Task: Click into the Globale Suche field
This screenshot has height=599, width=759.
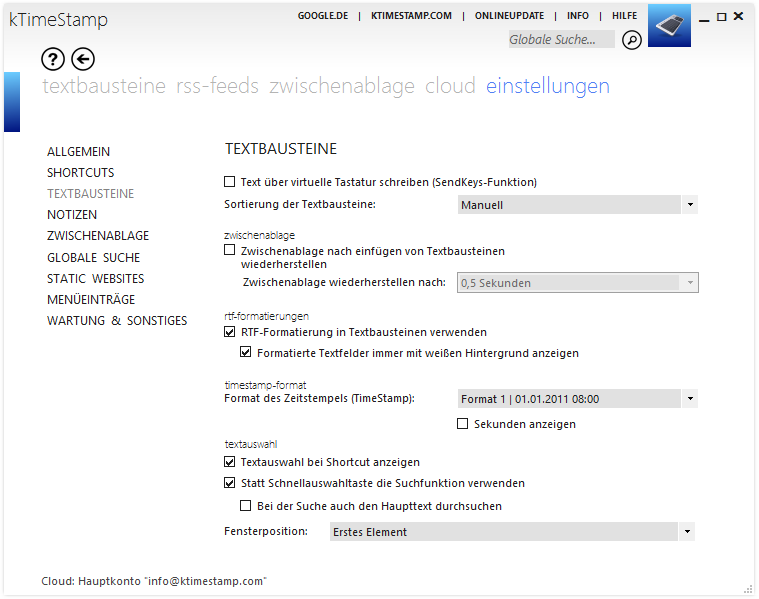Action: (x=562, y=39)
